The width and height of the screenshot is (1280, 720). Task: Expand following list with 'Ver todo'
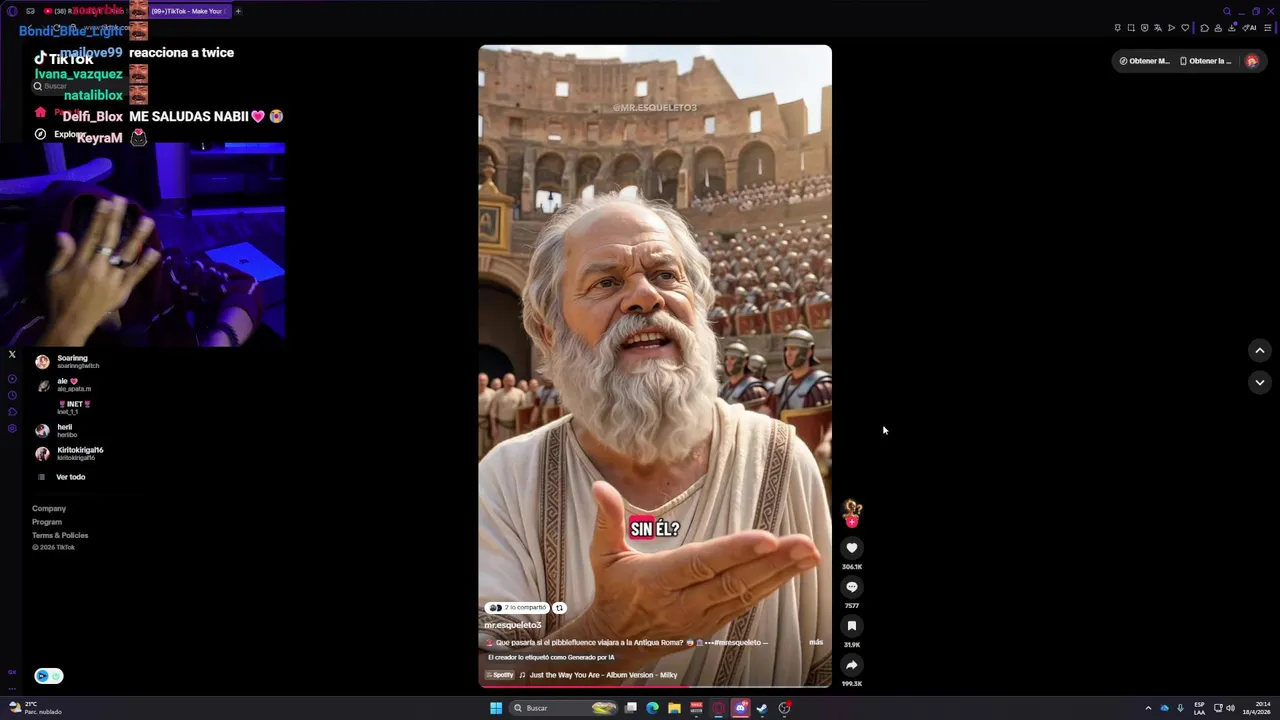(70, 477)
